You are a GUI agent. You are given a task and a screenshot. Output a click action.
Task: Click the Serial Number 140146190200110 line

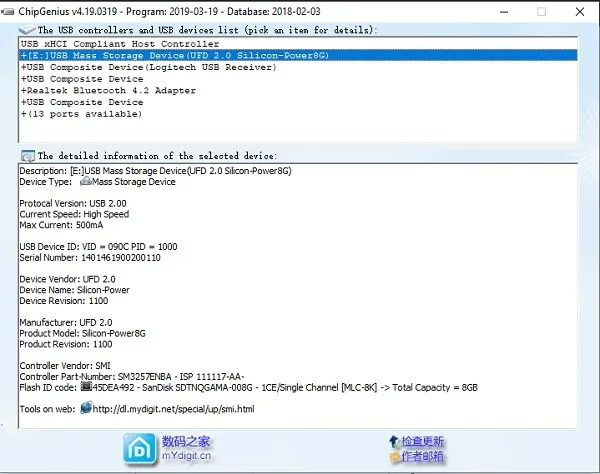[90, 257]
